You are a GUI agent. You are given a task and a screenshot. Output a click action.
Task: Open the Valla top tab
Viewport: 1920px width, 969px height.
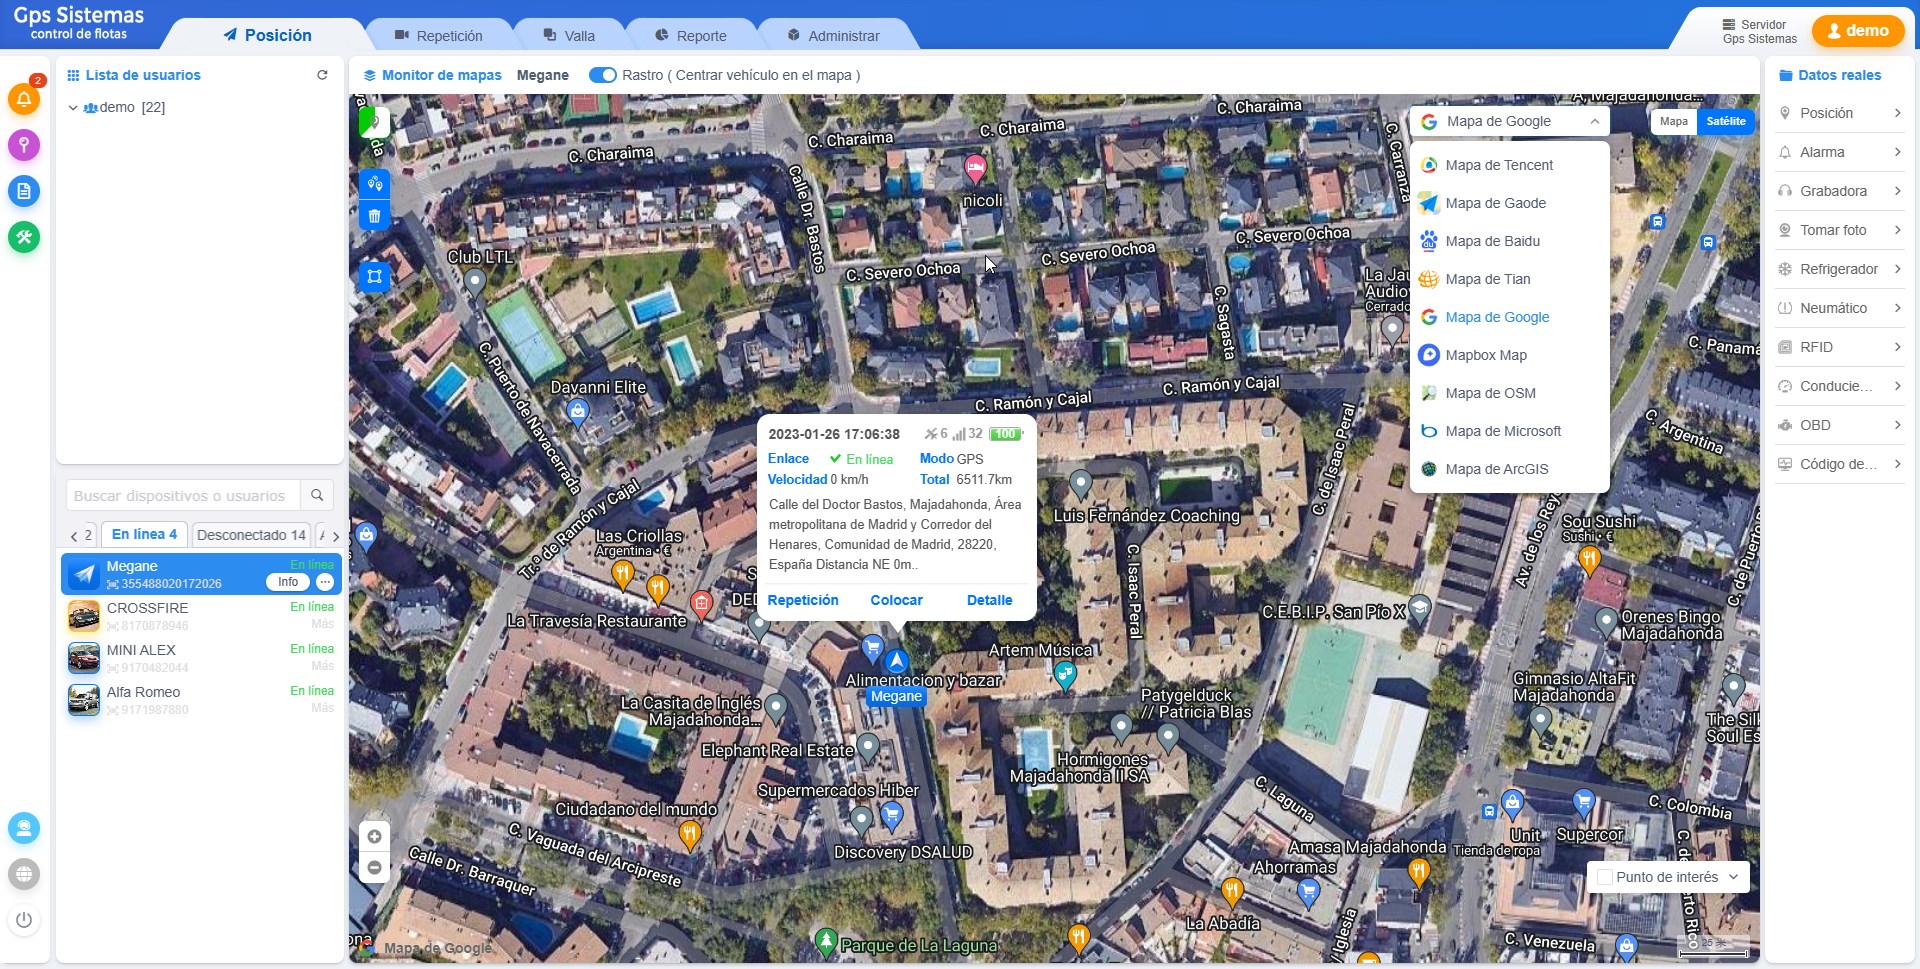(x=569, y=36)
